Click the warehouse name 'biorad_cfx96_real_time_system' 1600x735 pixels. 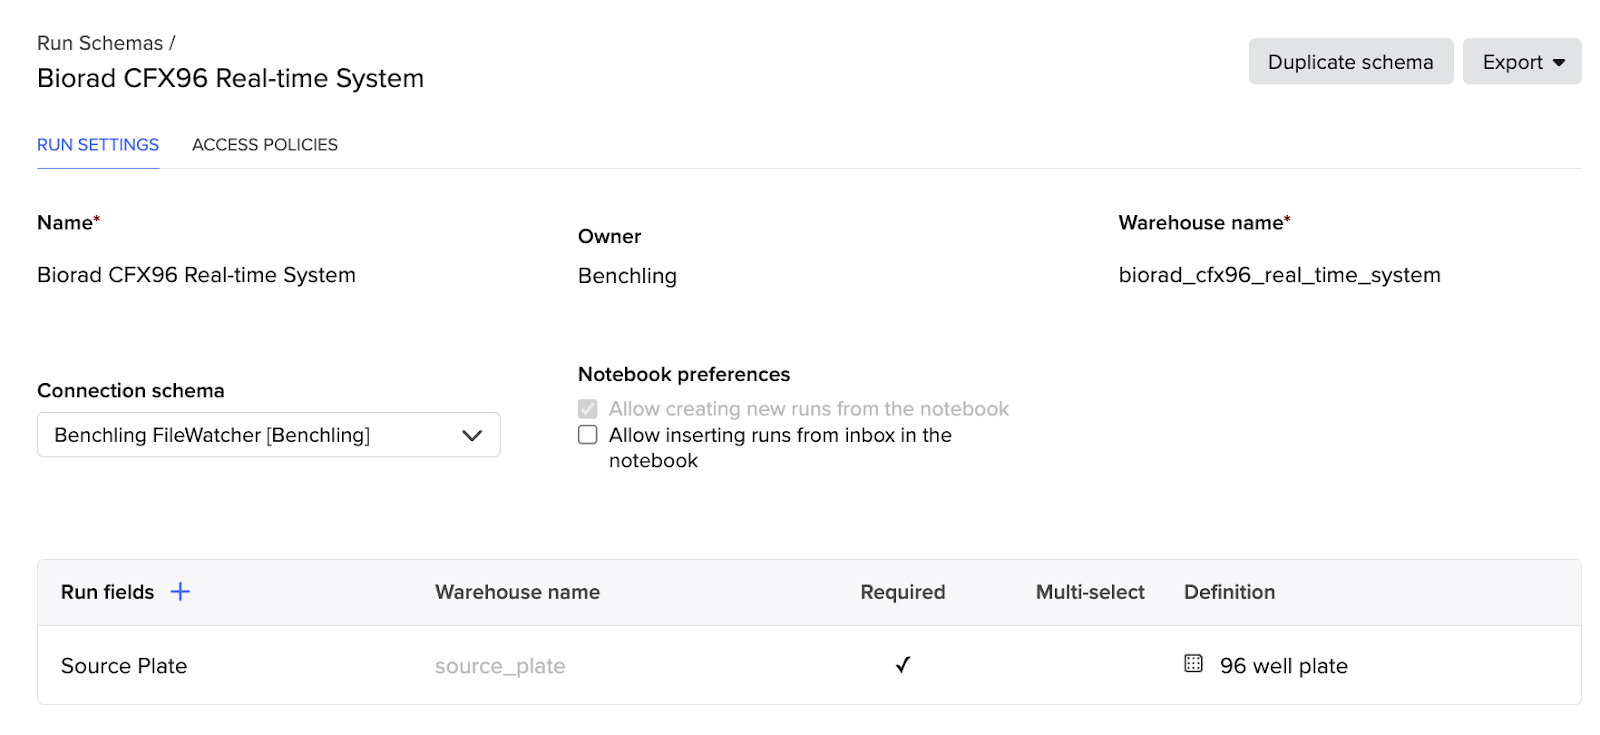(1279, 275)
